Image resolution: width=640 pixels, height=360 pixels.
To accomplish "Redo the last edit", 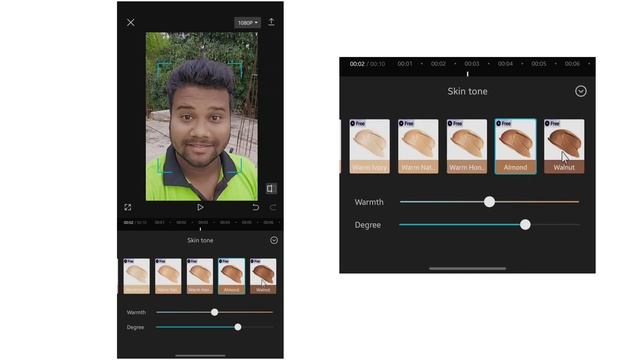I will 272,207.
